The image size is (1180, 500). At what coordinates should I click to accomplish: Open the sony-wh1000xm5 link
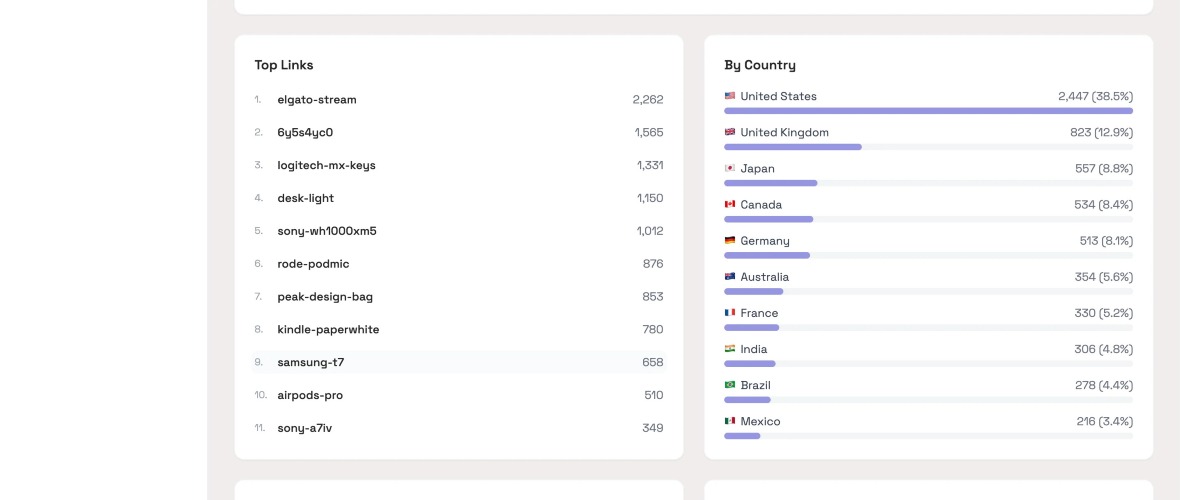click(327, 231)
